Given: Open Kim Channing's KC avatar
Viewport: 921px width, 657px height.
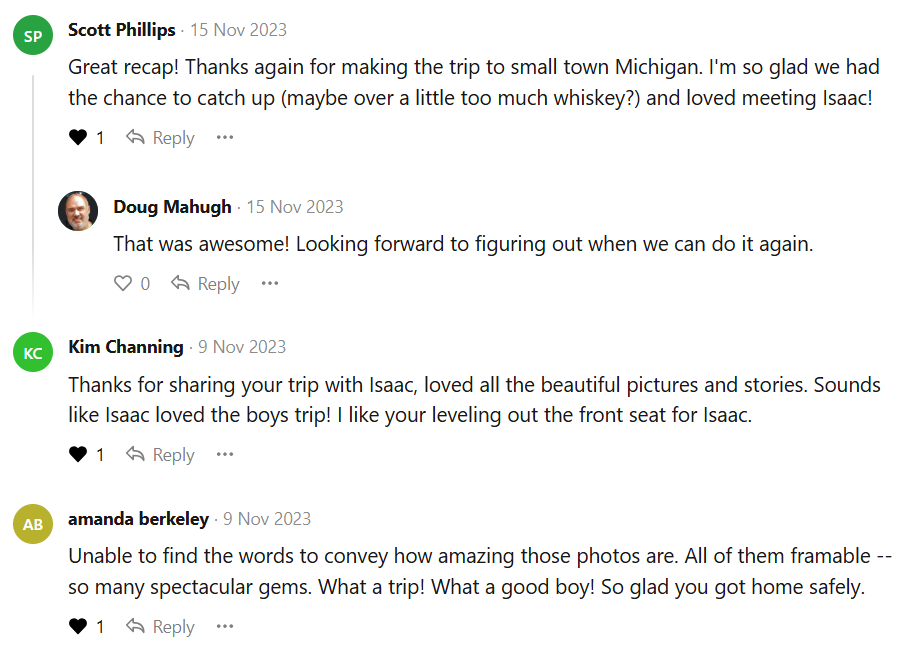Looking at the screenshot, I should coord(33,353).
